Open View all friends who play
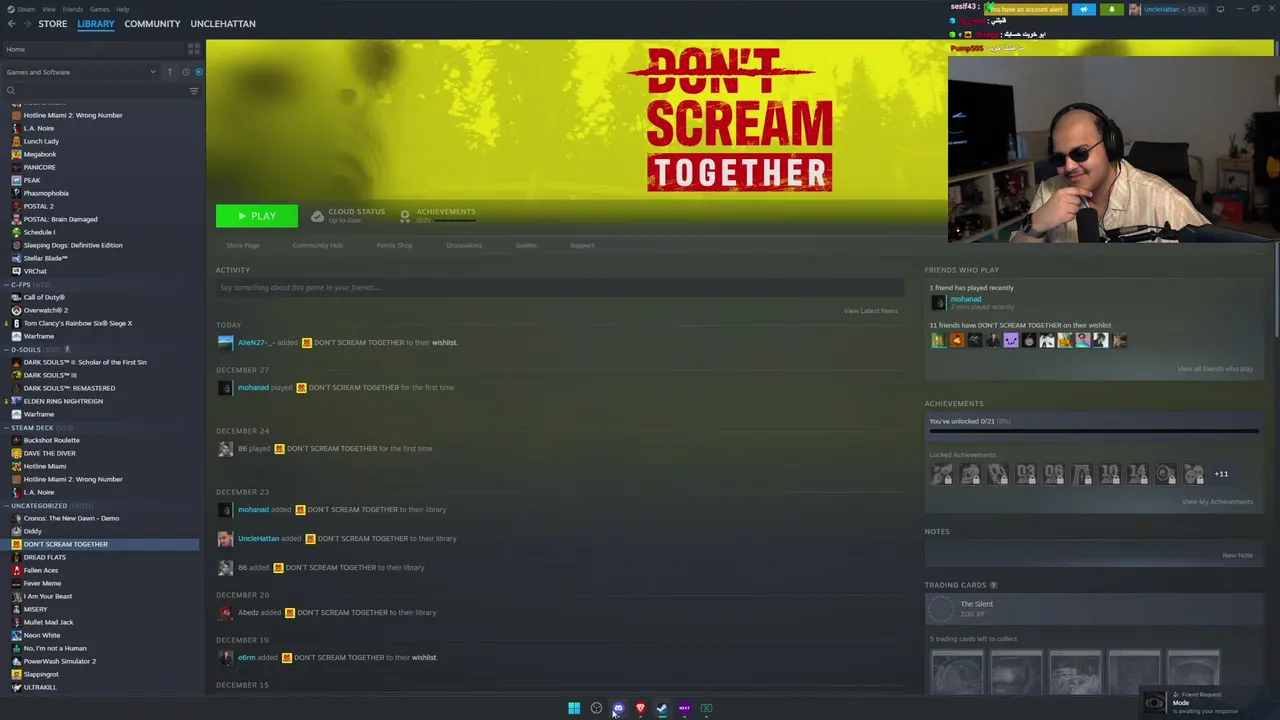The width and height of the screenshot is (1280, 720). click(x=1215, y=369)
